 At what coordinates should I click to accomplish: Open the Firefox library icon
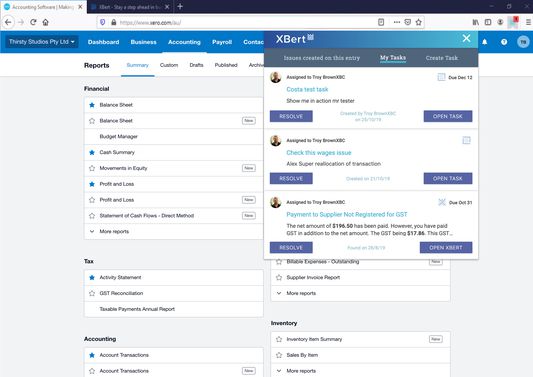pos(476,22)
